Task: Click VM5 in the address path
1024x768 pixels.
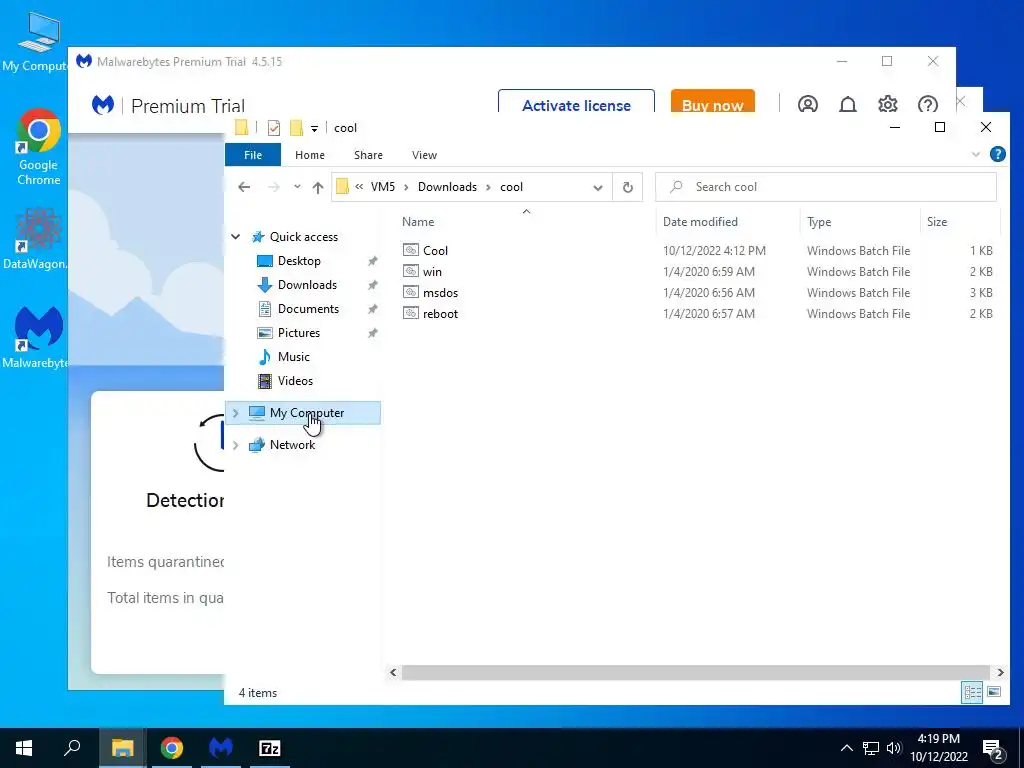Action: pos(383,187)
